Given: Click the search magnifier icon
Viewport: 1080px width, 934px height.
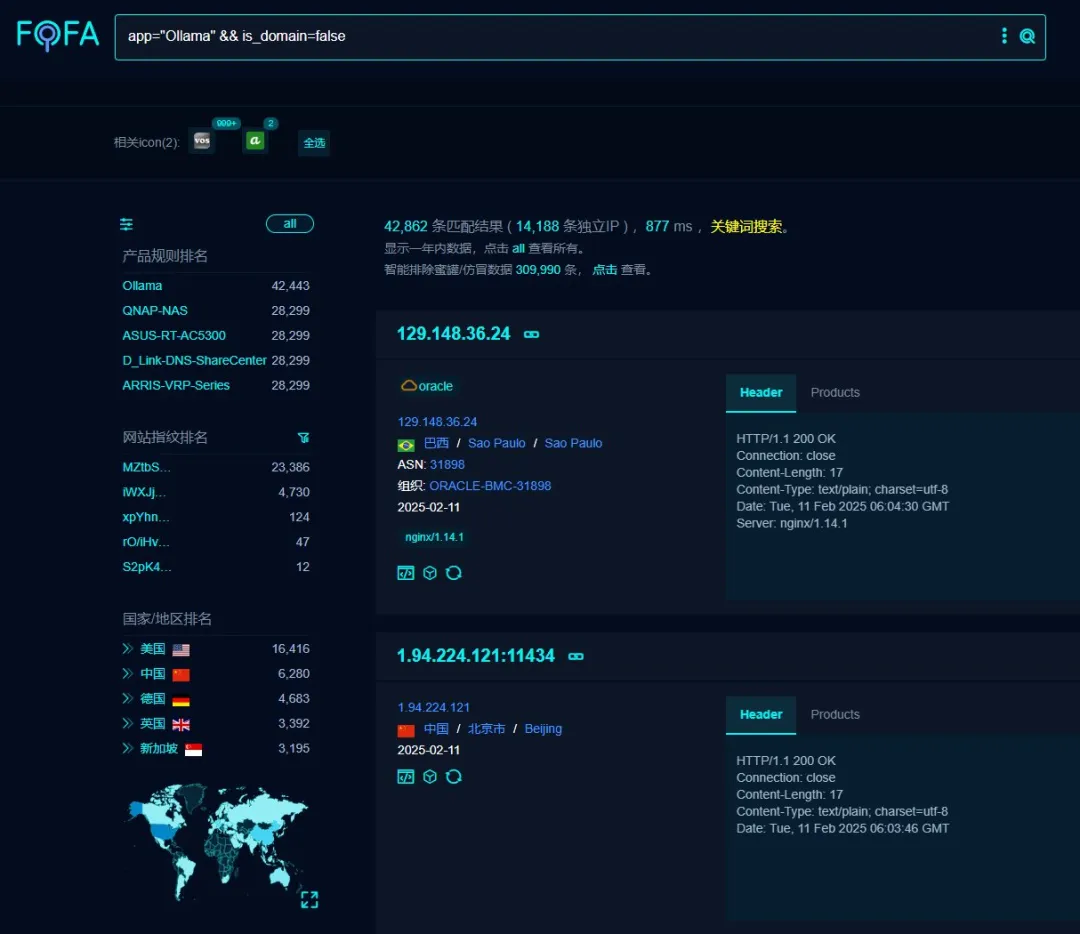Looking at the screenshot, I should click(1027, 37).
